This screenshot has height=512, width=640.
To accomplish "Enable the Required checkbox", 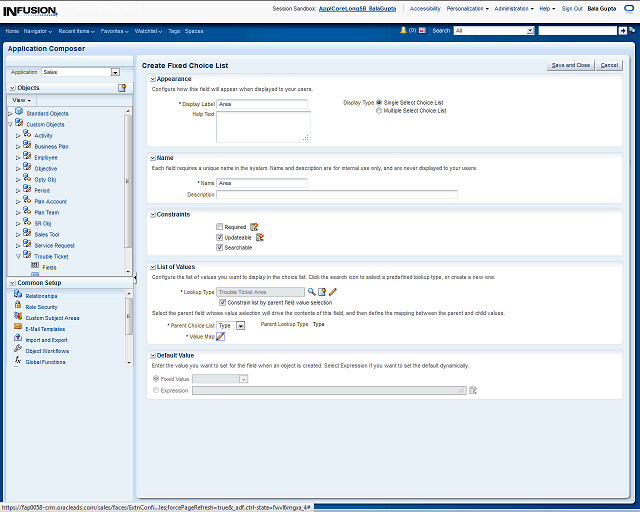I will (220, 227).
